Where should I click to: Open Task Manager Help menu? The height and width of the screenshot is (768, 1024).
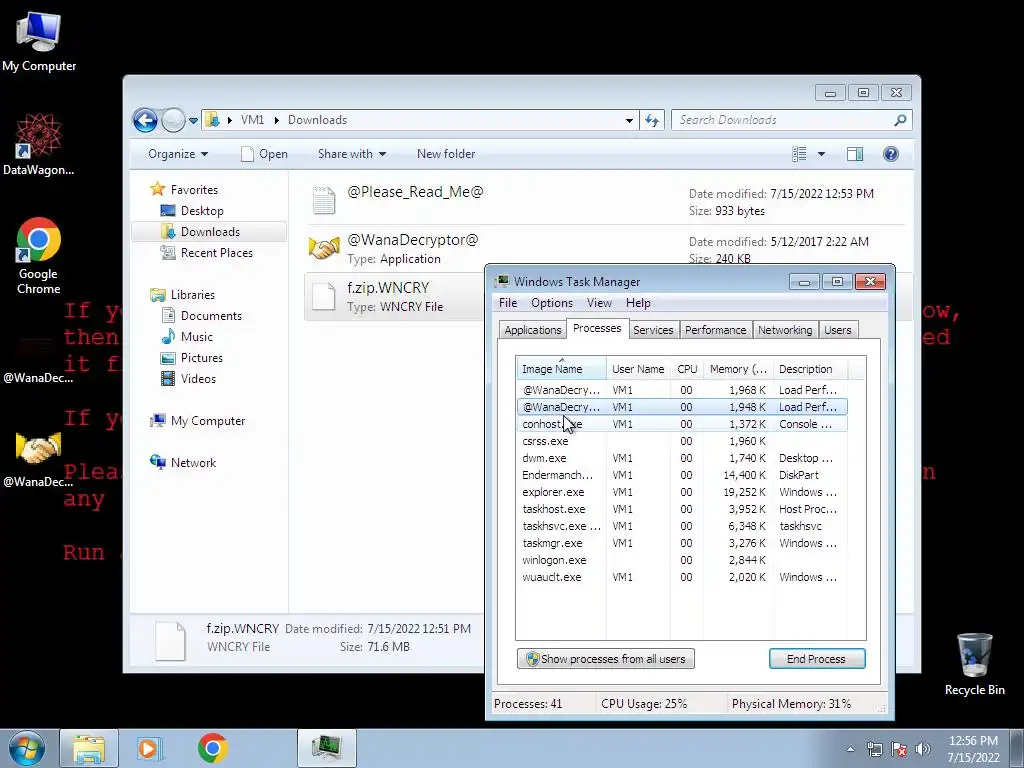click(638, 303)
